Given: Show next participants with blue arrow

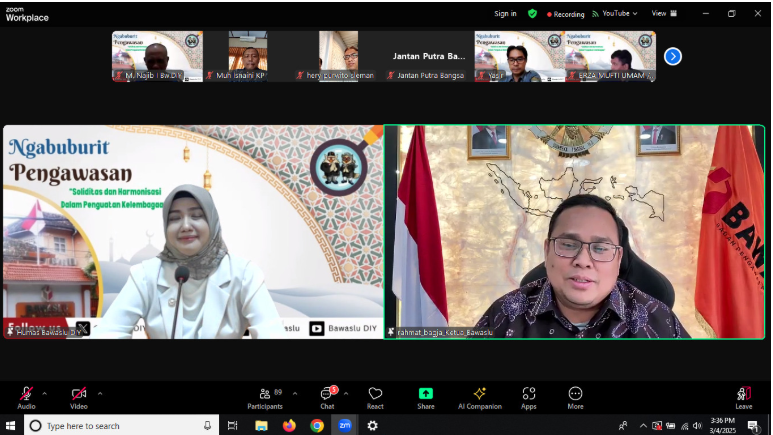Looking at the screenshot, I should coord(673,56).
